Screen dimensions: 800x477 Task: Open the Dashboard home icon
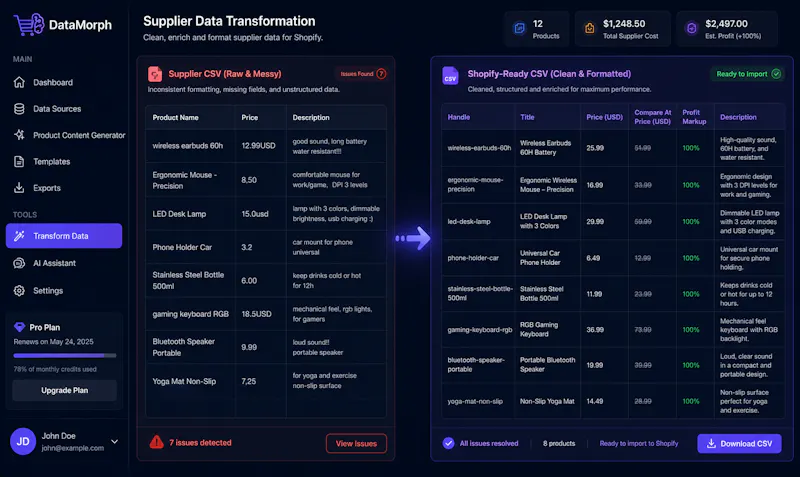pos(19,82)
